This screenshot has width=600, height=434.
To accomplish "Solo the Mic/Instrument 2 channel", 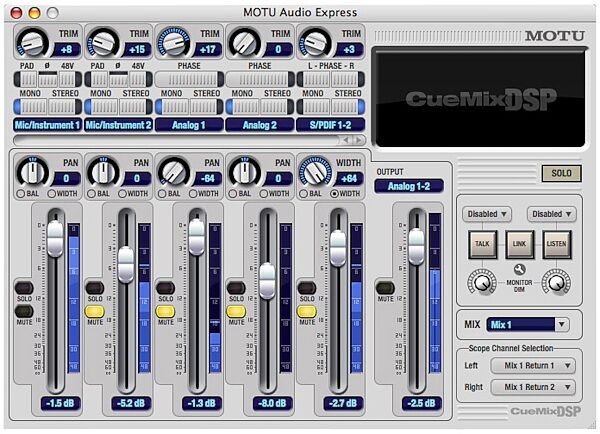I will [95, 288].
